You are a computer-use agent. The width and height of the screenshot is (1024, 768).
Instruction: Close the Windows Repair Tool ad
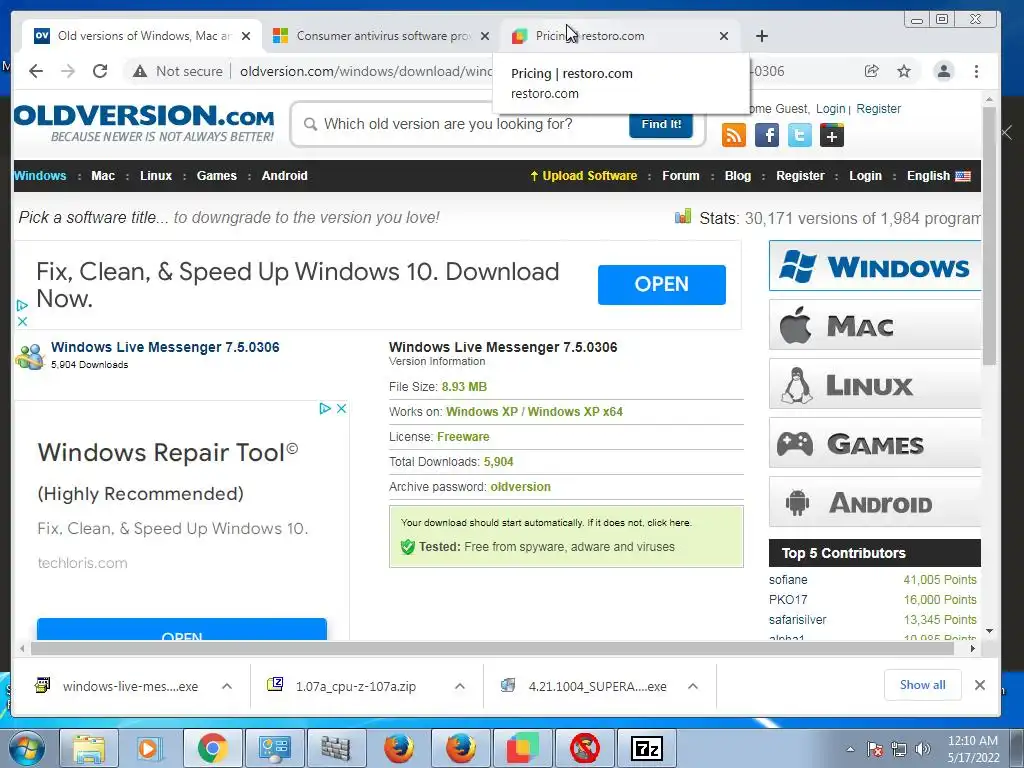(341, 408)
